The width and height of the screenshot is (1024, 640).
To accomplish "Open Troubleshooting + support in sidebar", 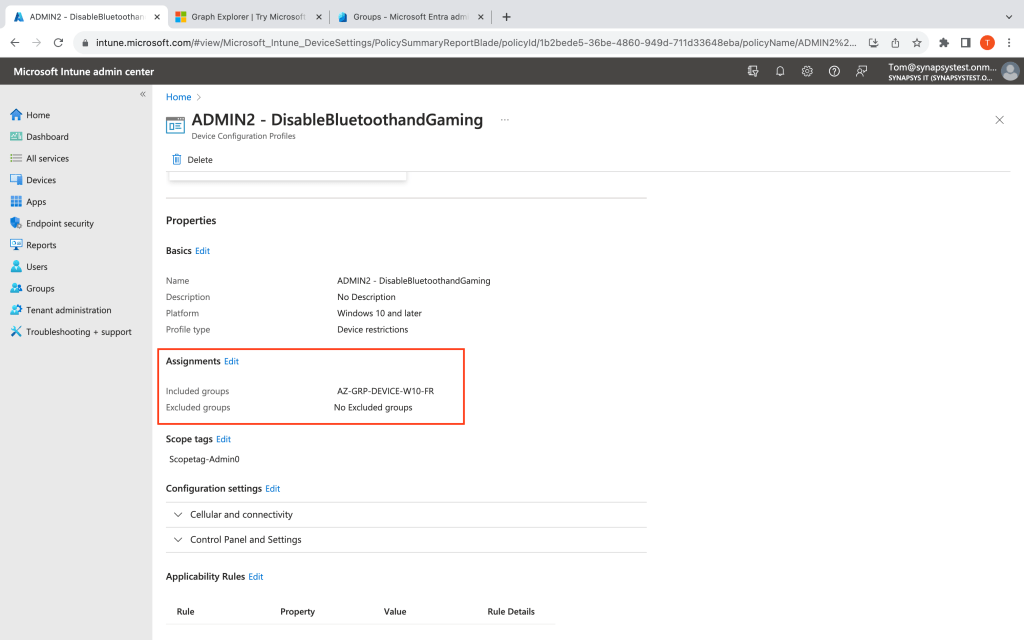I will point(78,332).
